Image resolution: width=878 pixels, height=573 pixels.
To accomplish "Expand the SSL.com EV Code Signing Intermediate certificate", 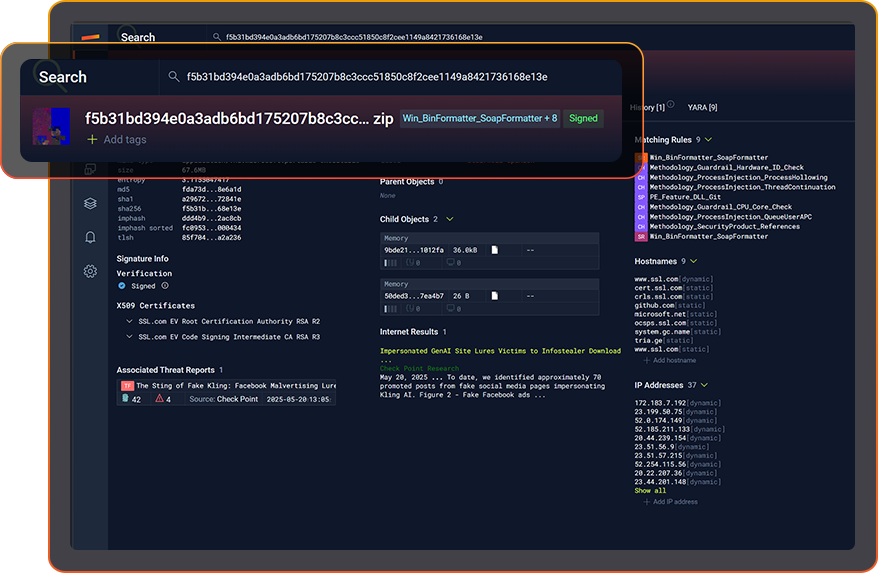I will point(129,337).
